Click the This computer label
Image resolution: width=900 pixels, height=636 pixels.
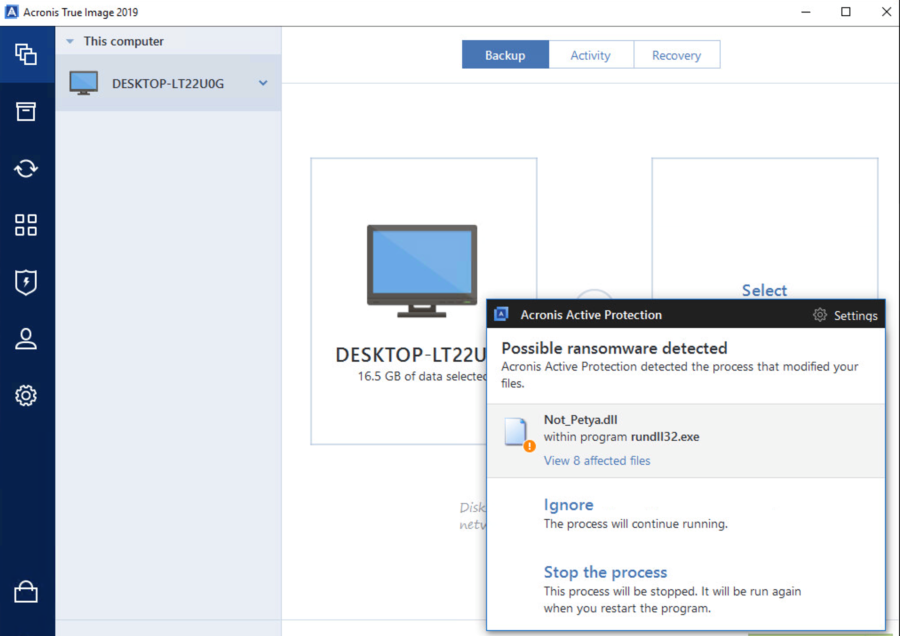point(123,41)
